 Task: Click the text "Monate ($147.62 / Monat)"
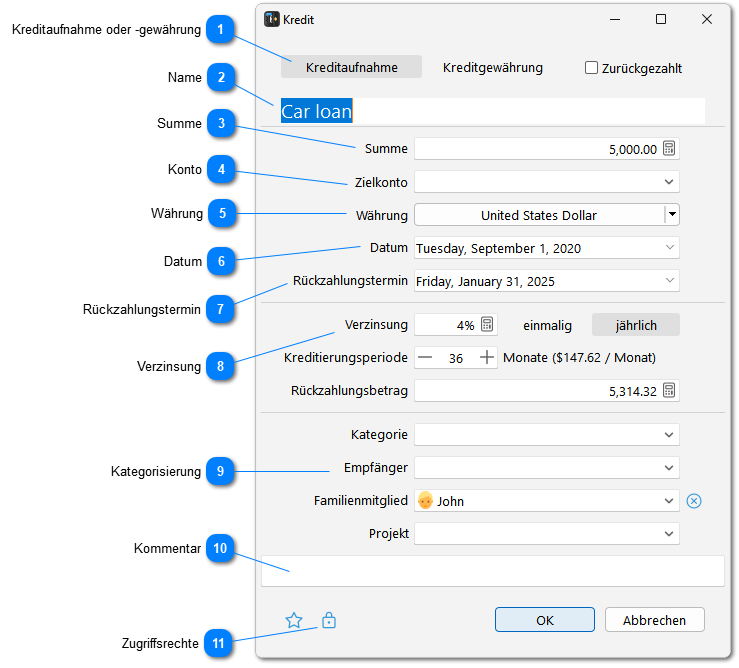(579, 357)
